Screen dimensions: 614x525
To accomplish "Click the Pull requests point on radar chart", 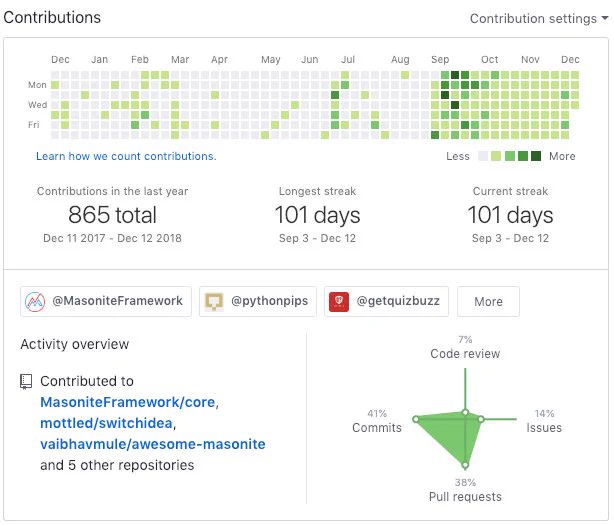I will coord(465,465).
